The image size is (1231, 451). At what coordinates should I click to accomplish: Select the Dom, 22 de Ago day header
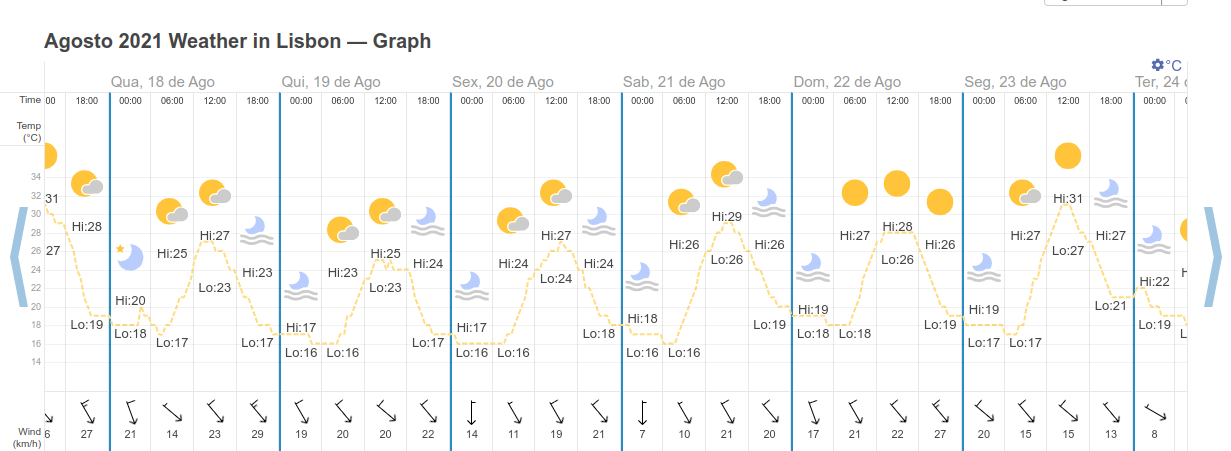tap(845, 82)
